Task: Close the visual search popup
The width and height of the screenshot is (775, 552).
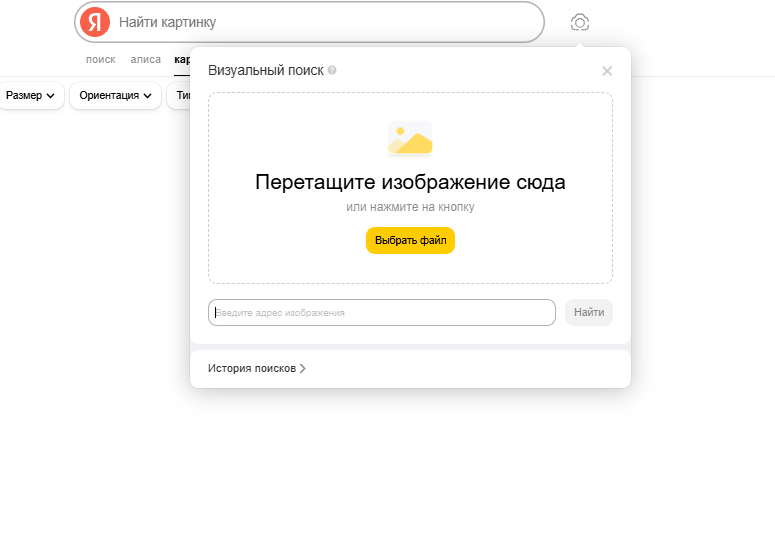Action: [x=607, y=71]
